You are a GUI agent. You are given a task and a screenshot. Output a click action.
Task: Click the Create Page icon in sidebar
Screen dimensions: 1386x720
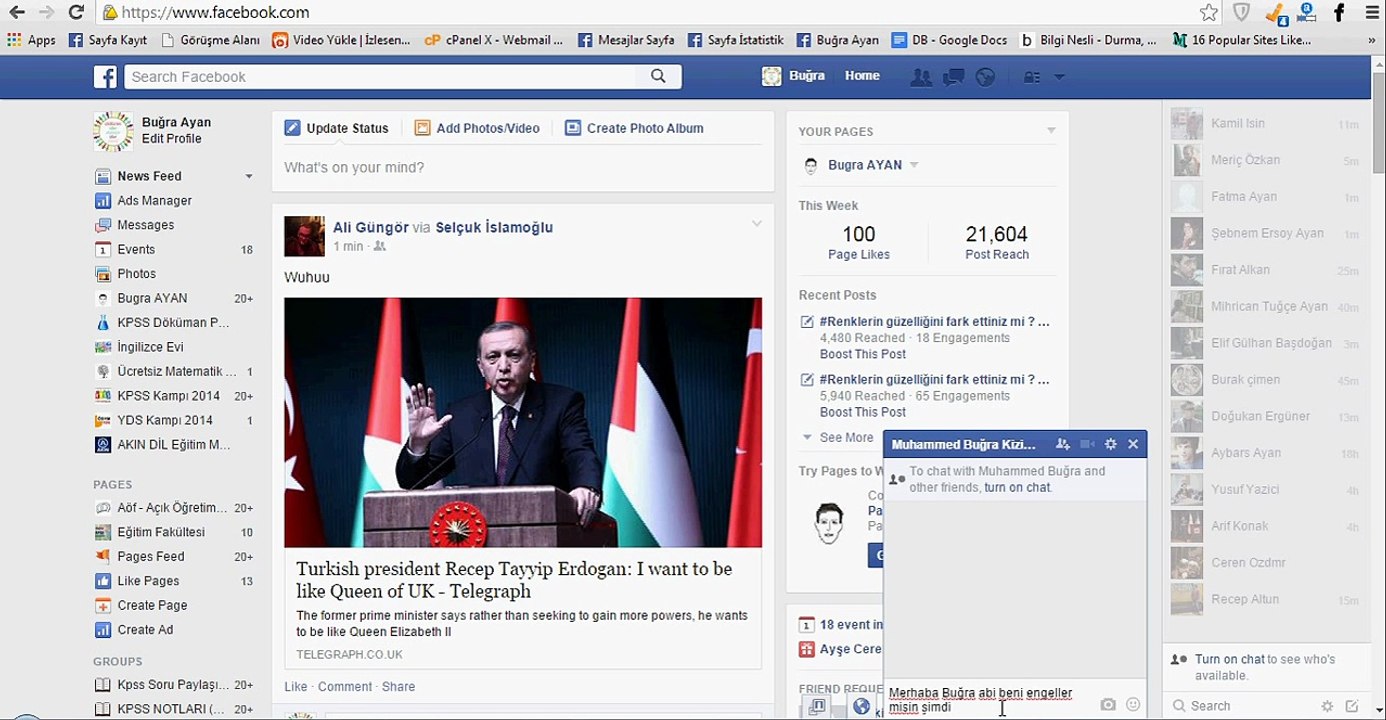tap(102, 605)
